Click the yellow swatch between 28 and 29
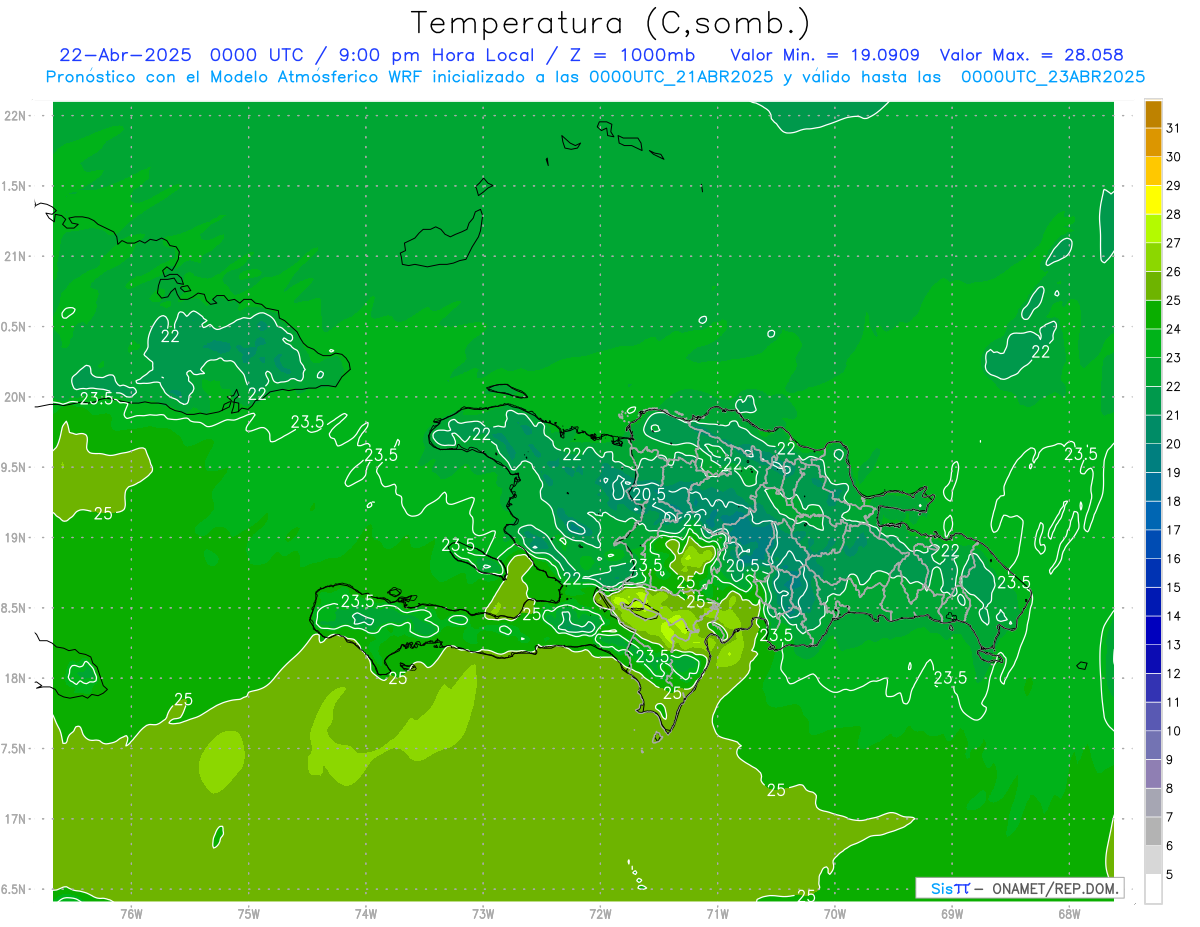Image resolution: width=1200 pixels, height=927 pixels. 1153,200
